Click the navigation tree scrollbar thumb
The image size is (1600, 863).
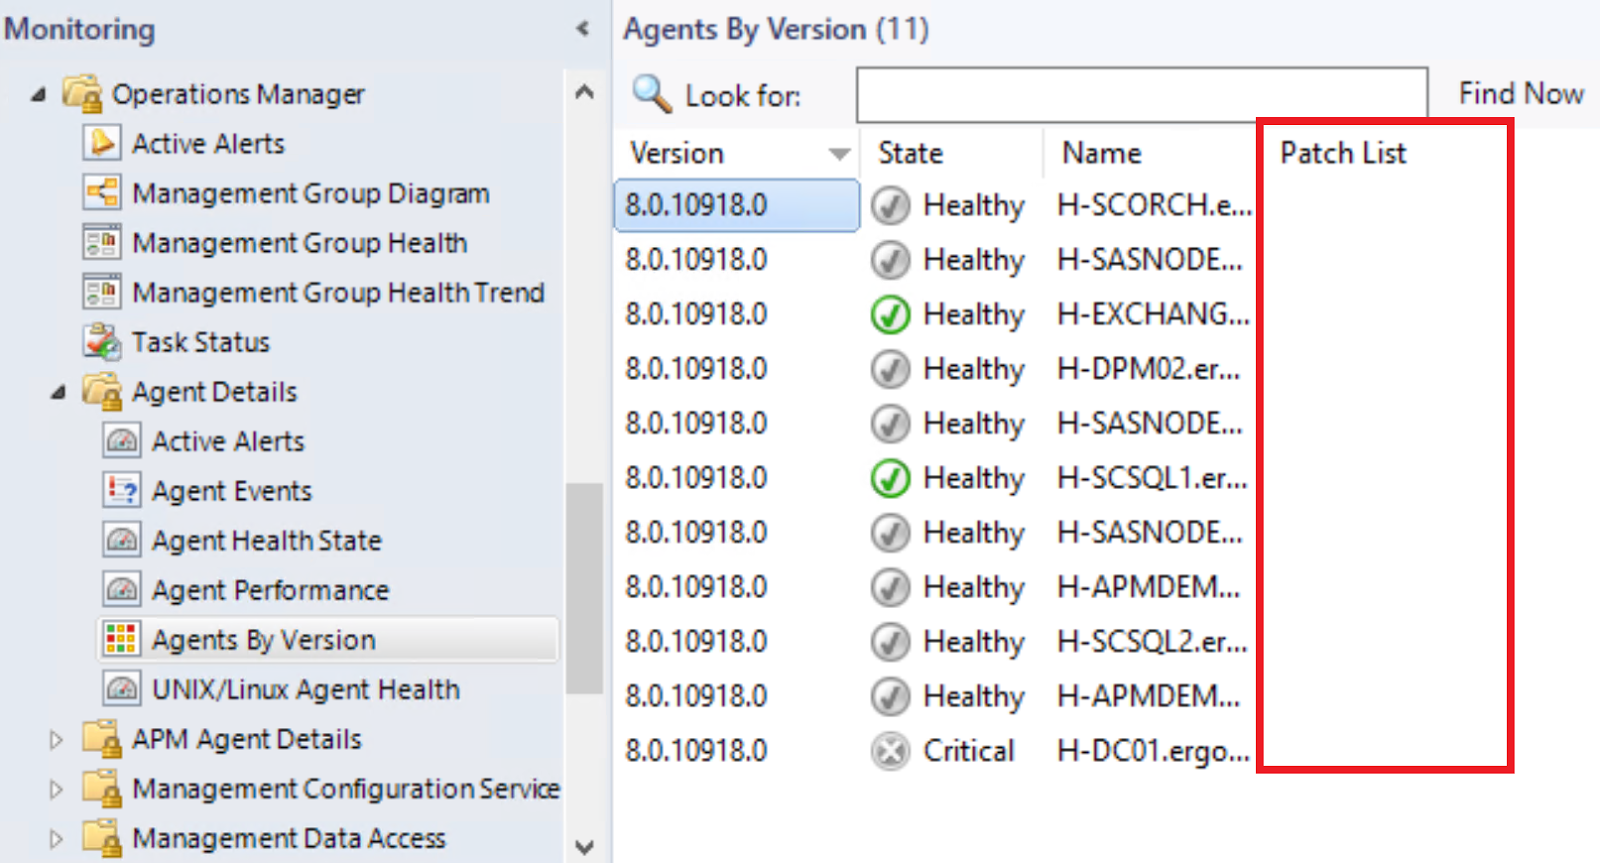585,588
